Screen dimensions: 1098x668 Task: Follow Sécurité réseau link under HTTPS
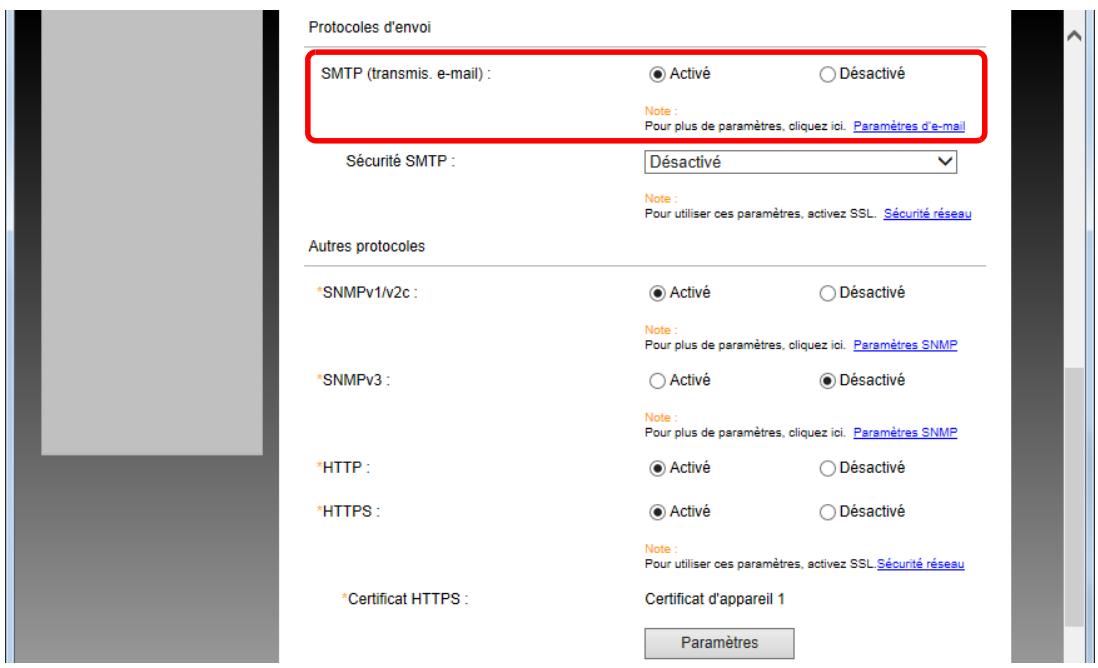[920, 565]
